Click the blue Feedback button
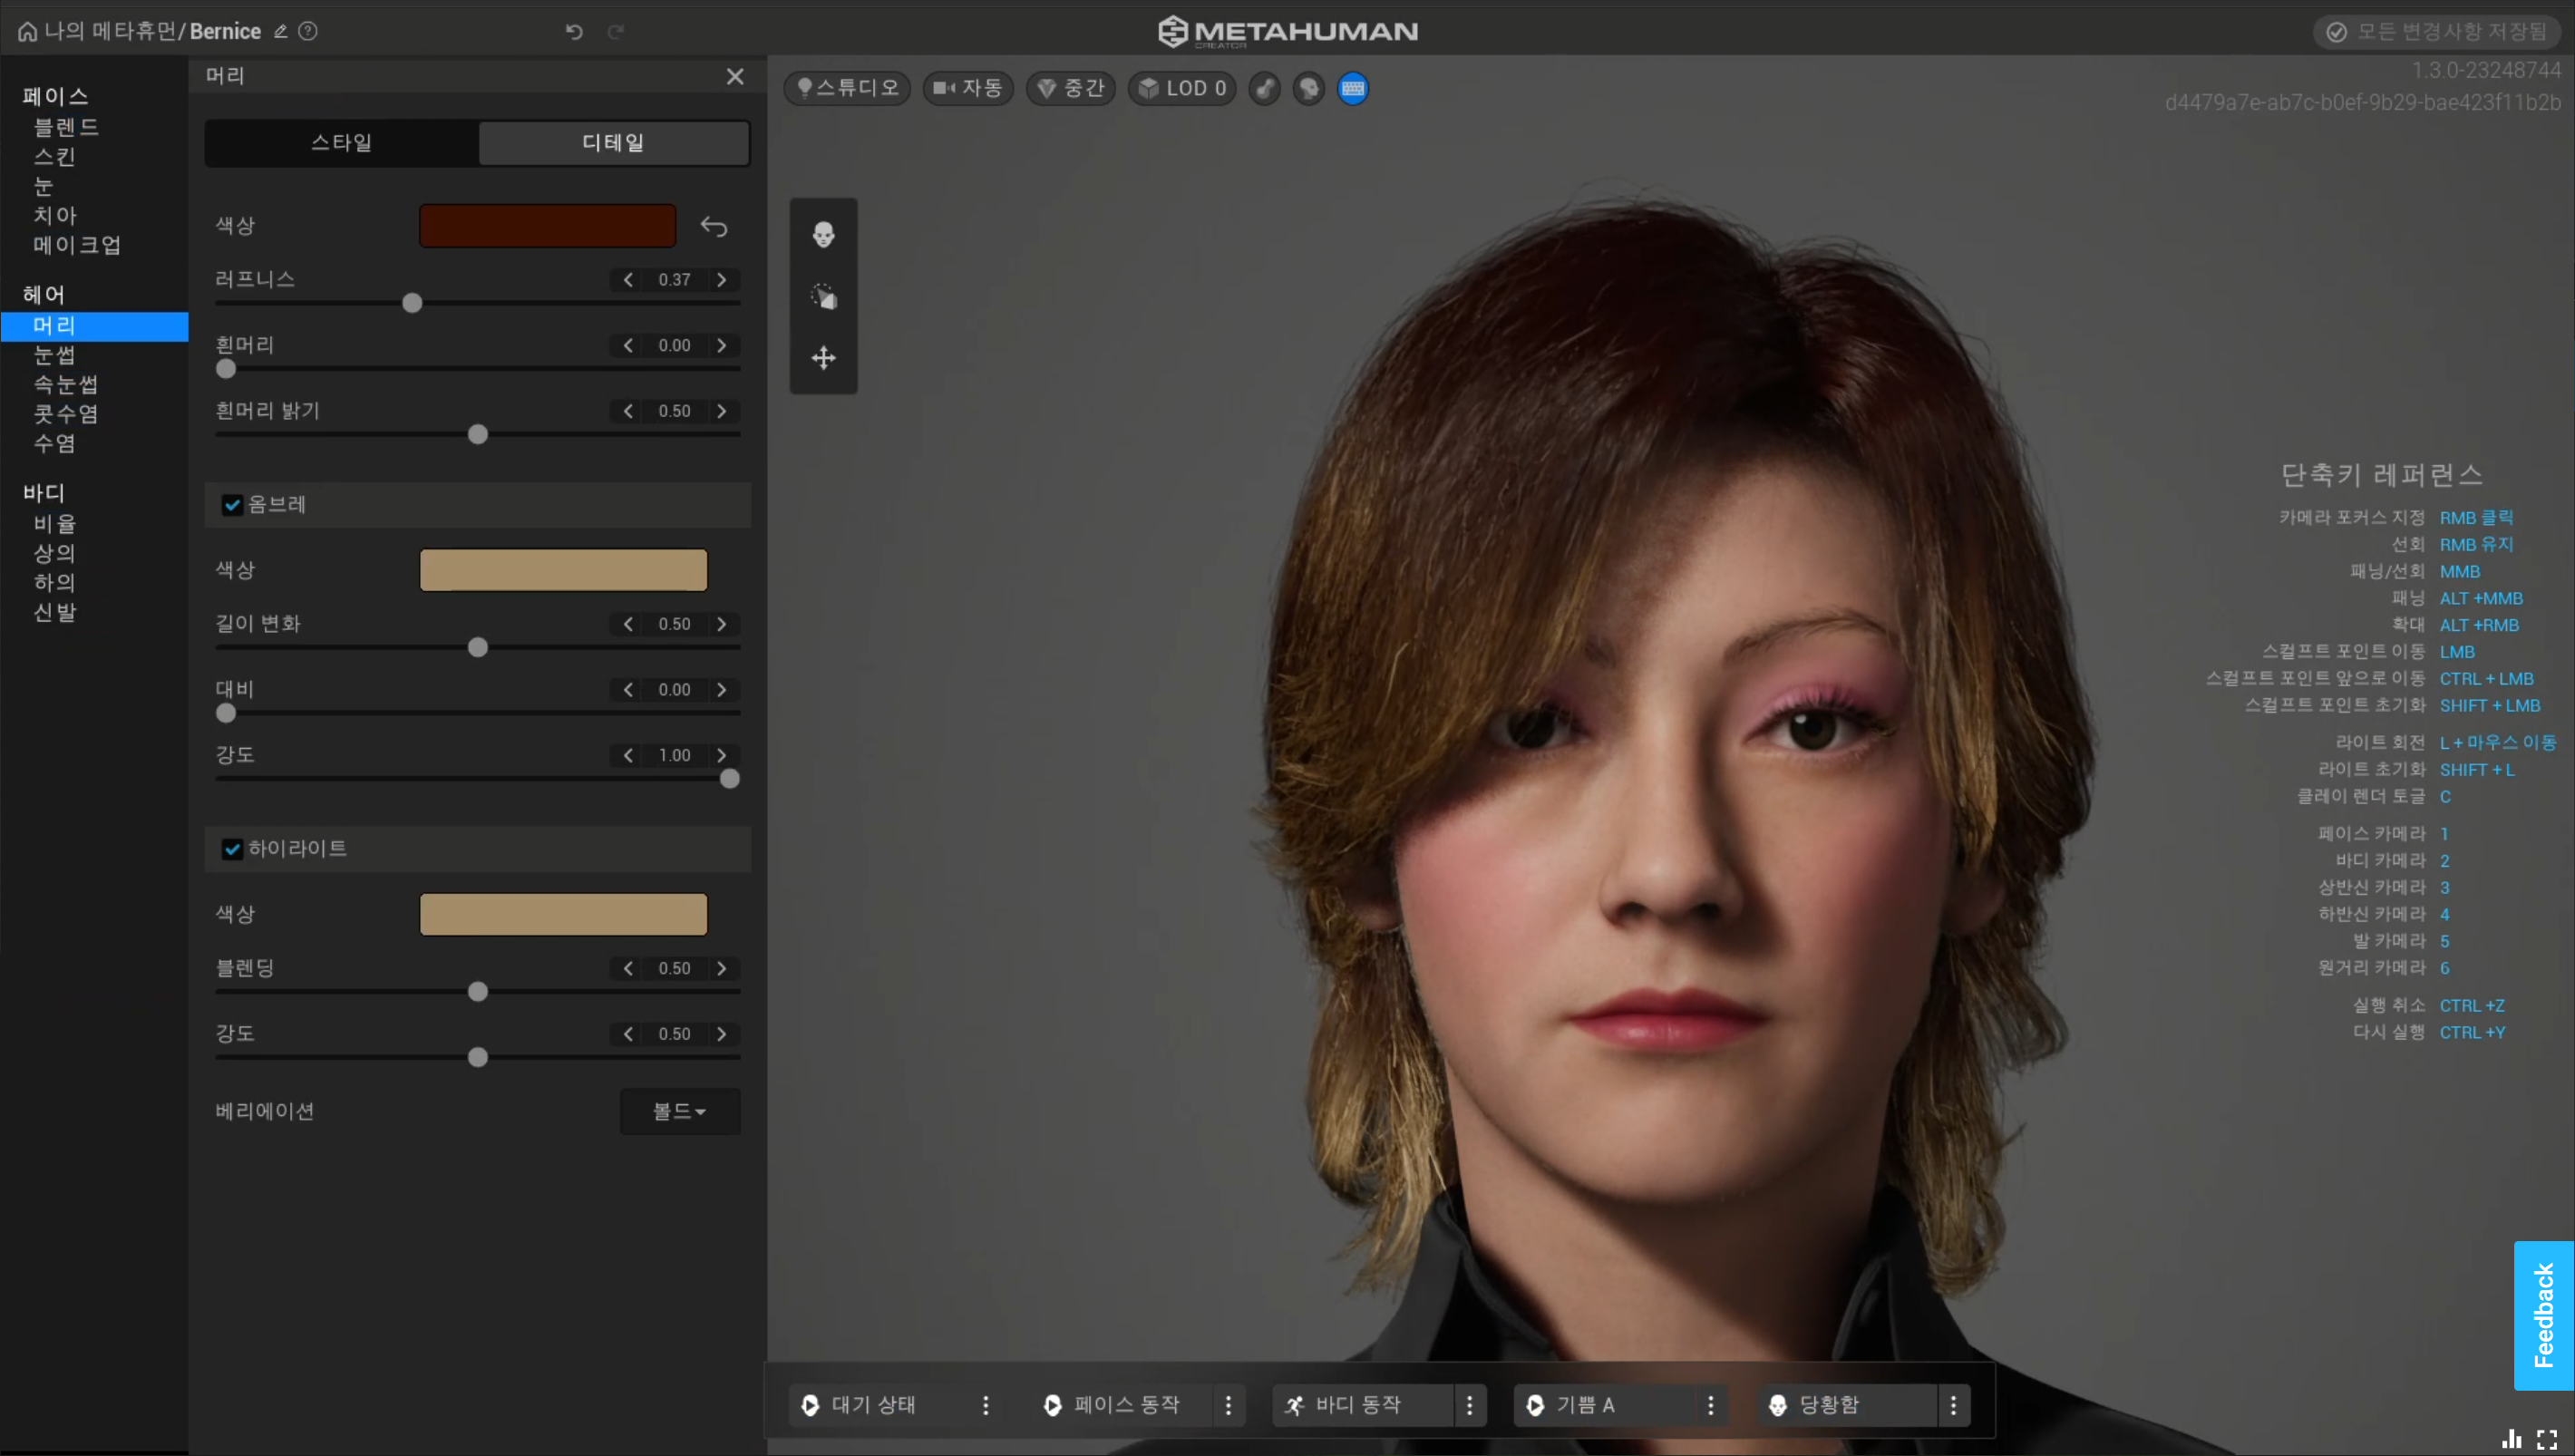 (x=2543, y=1315)
